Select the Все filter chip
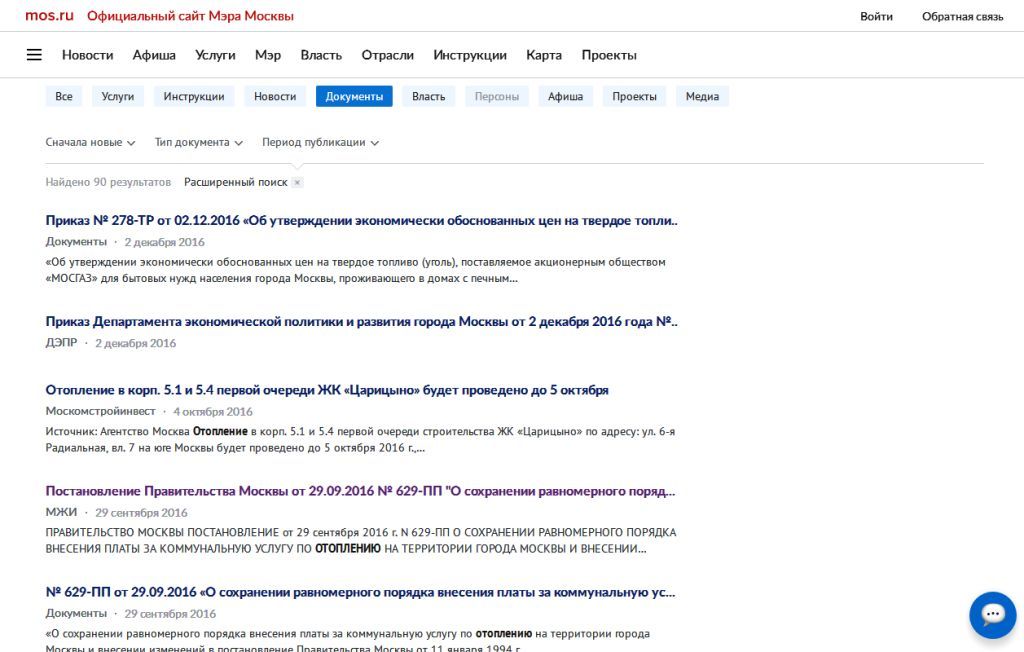 point(64,96)
